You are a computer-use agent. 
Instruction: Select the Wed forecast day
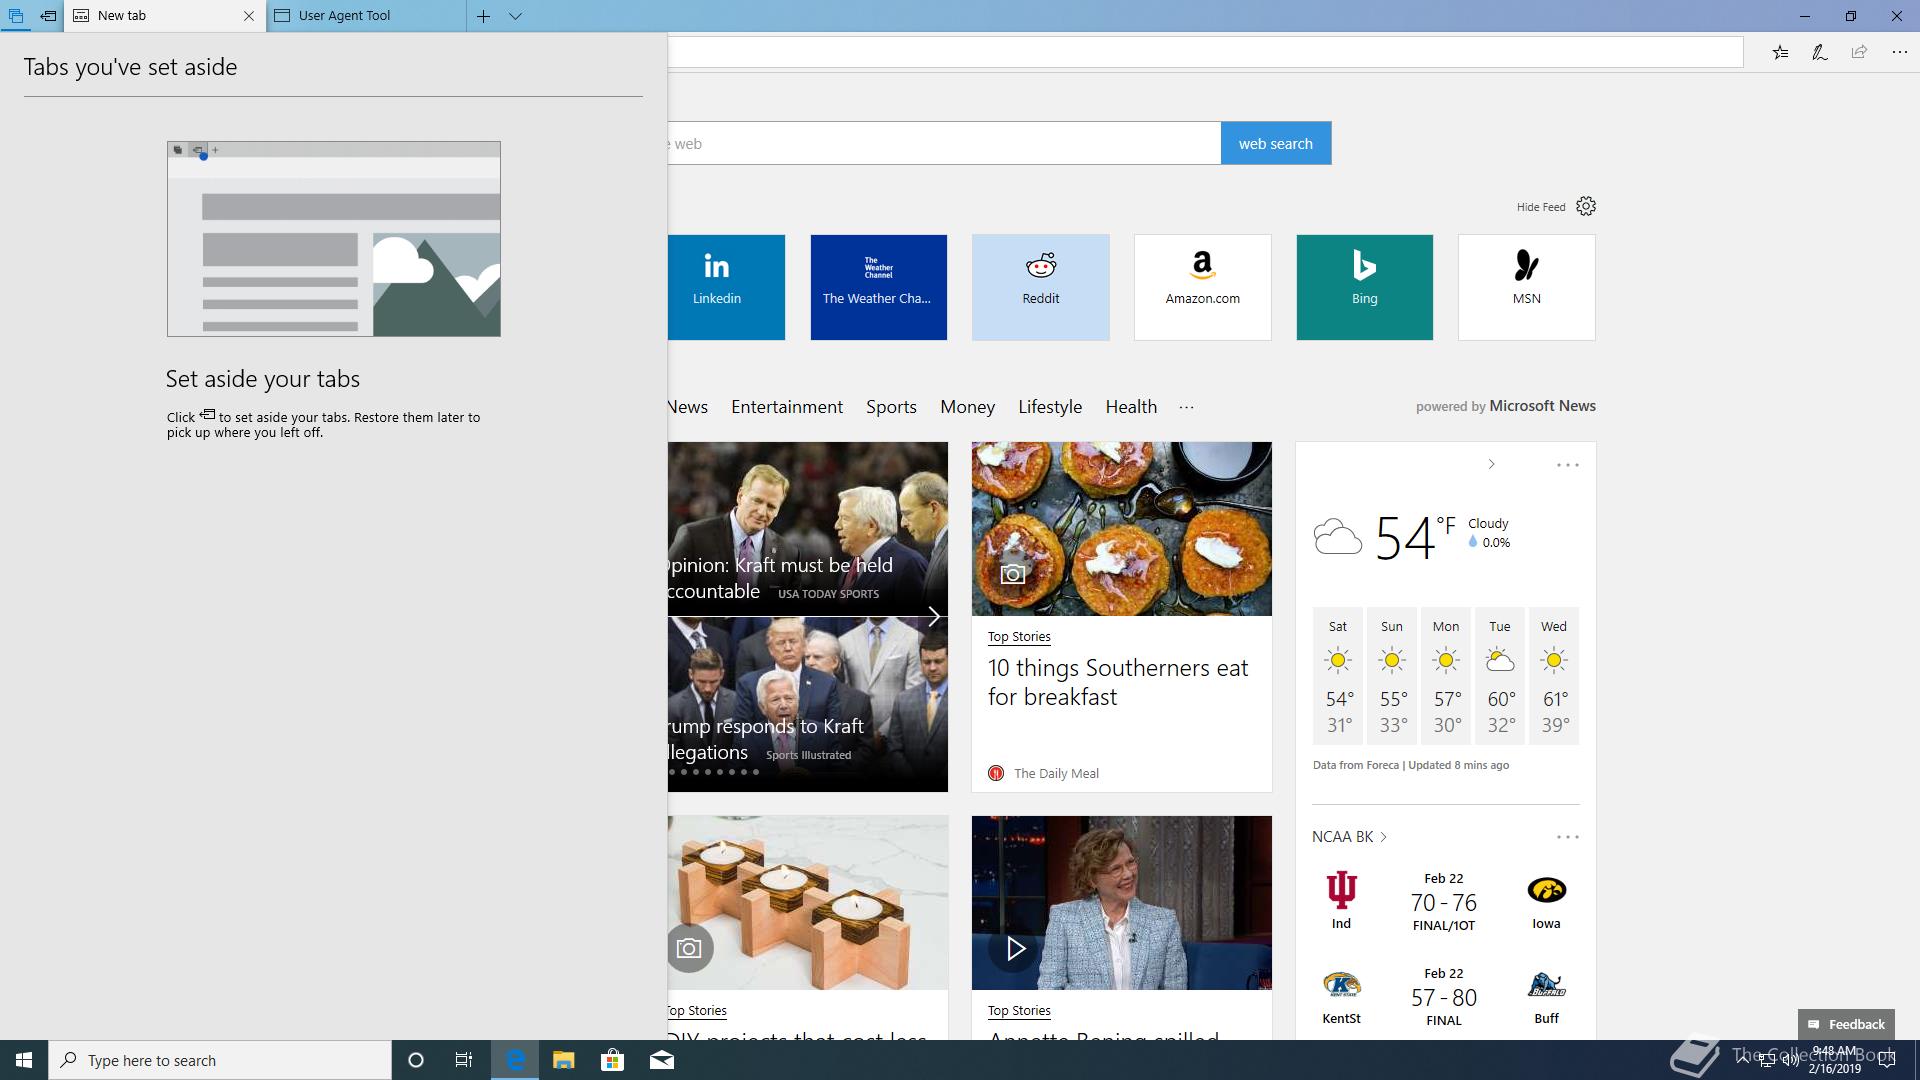[x=1554, y=675]
